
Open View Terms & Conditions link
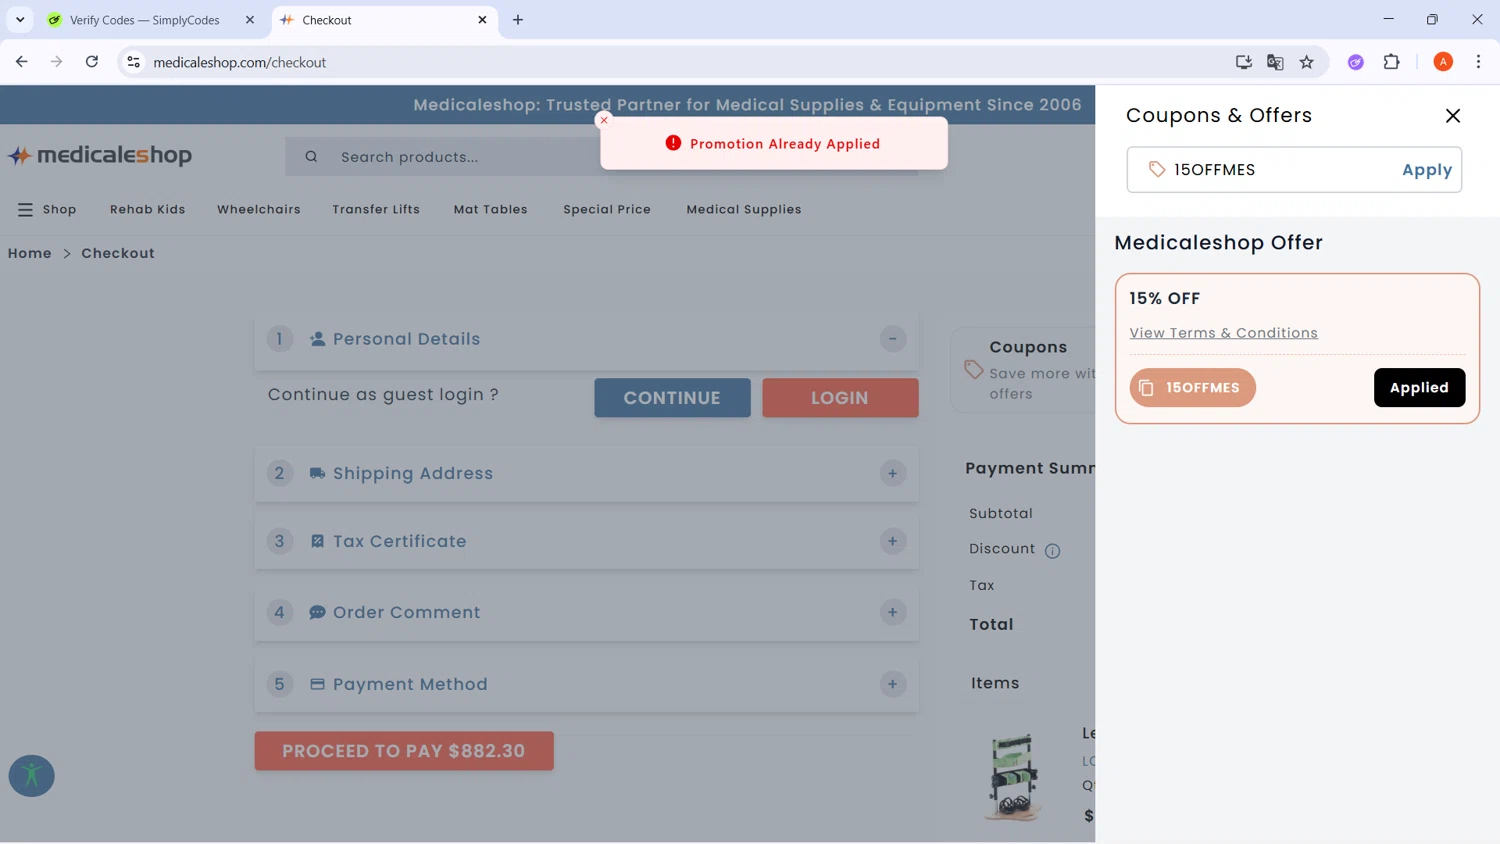1223,333
